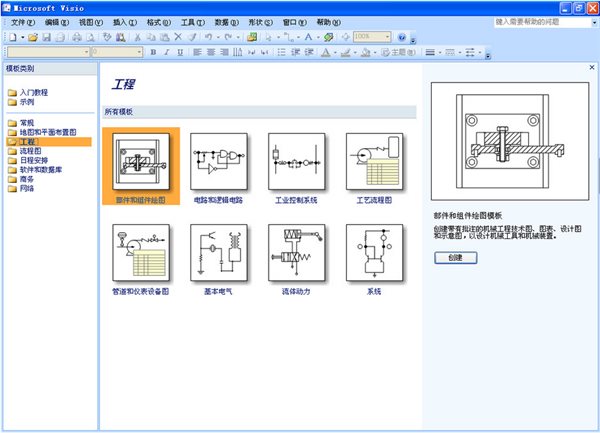
Task: Click the Align Right icon
Action: (x=224, y=52)
